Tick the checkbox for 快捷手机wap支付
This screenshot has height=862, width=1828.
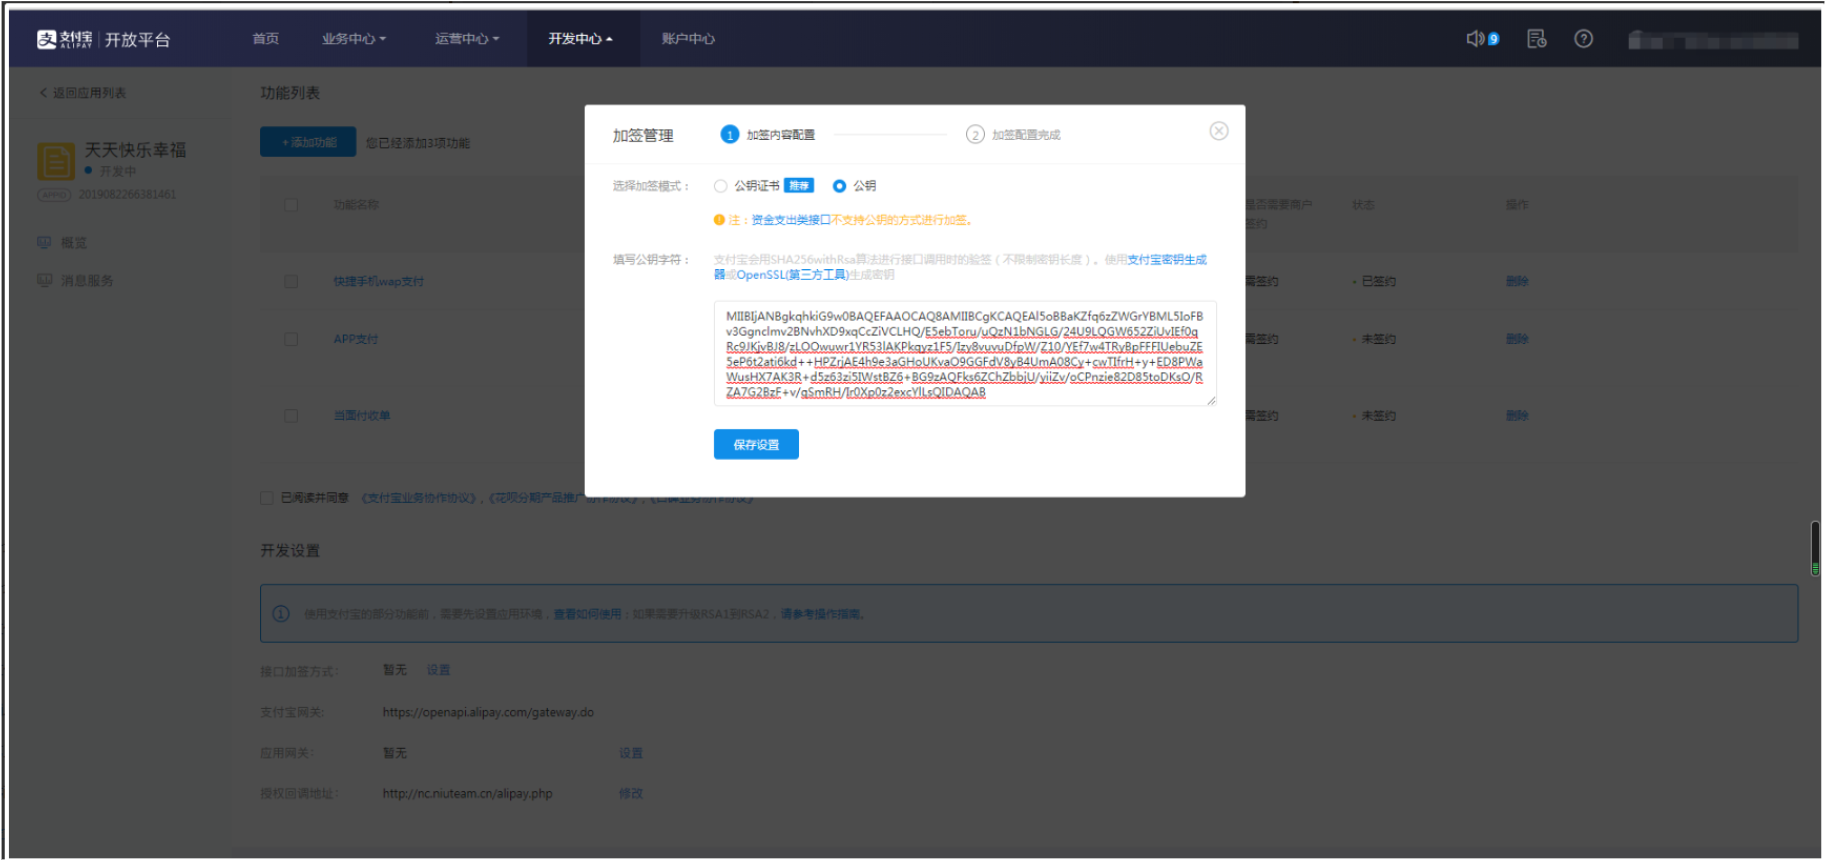pyautogui.click(x=291, y=282)
